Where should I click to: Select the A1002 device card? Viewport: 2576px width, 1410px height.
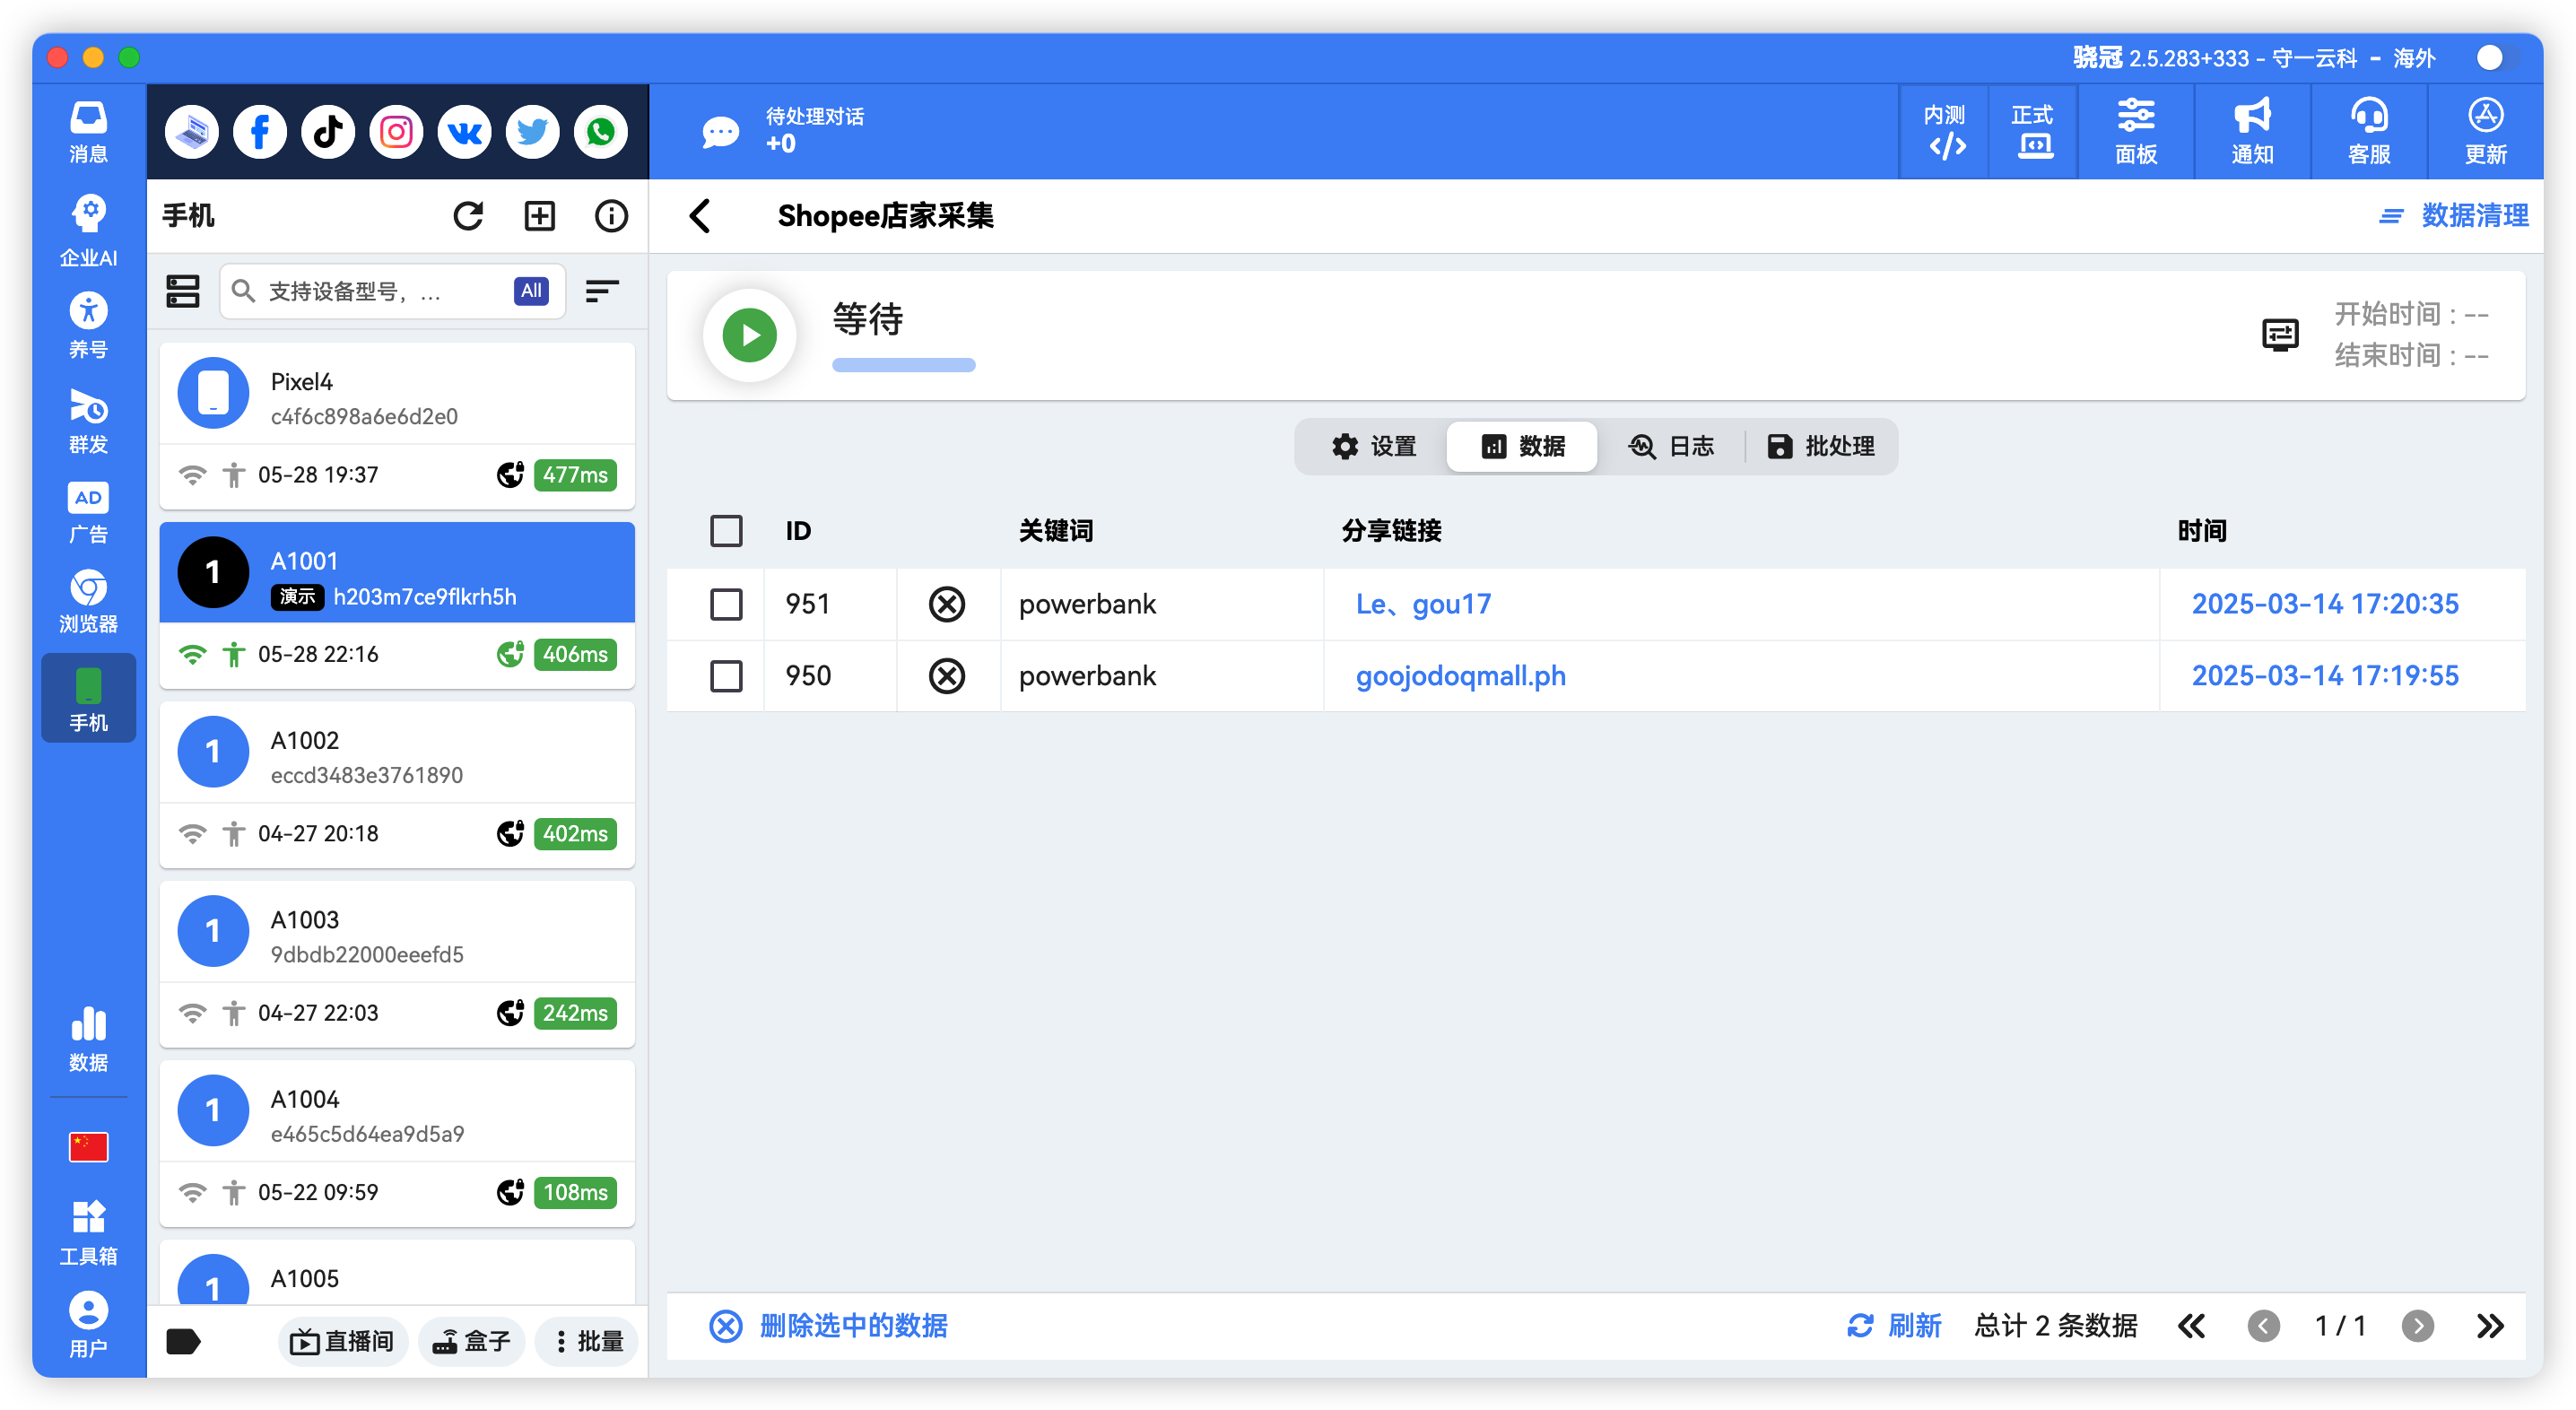coord(397,785)
